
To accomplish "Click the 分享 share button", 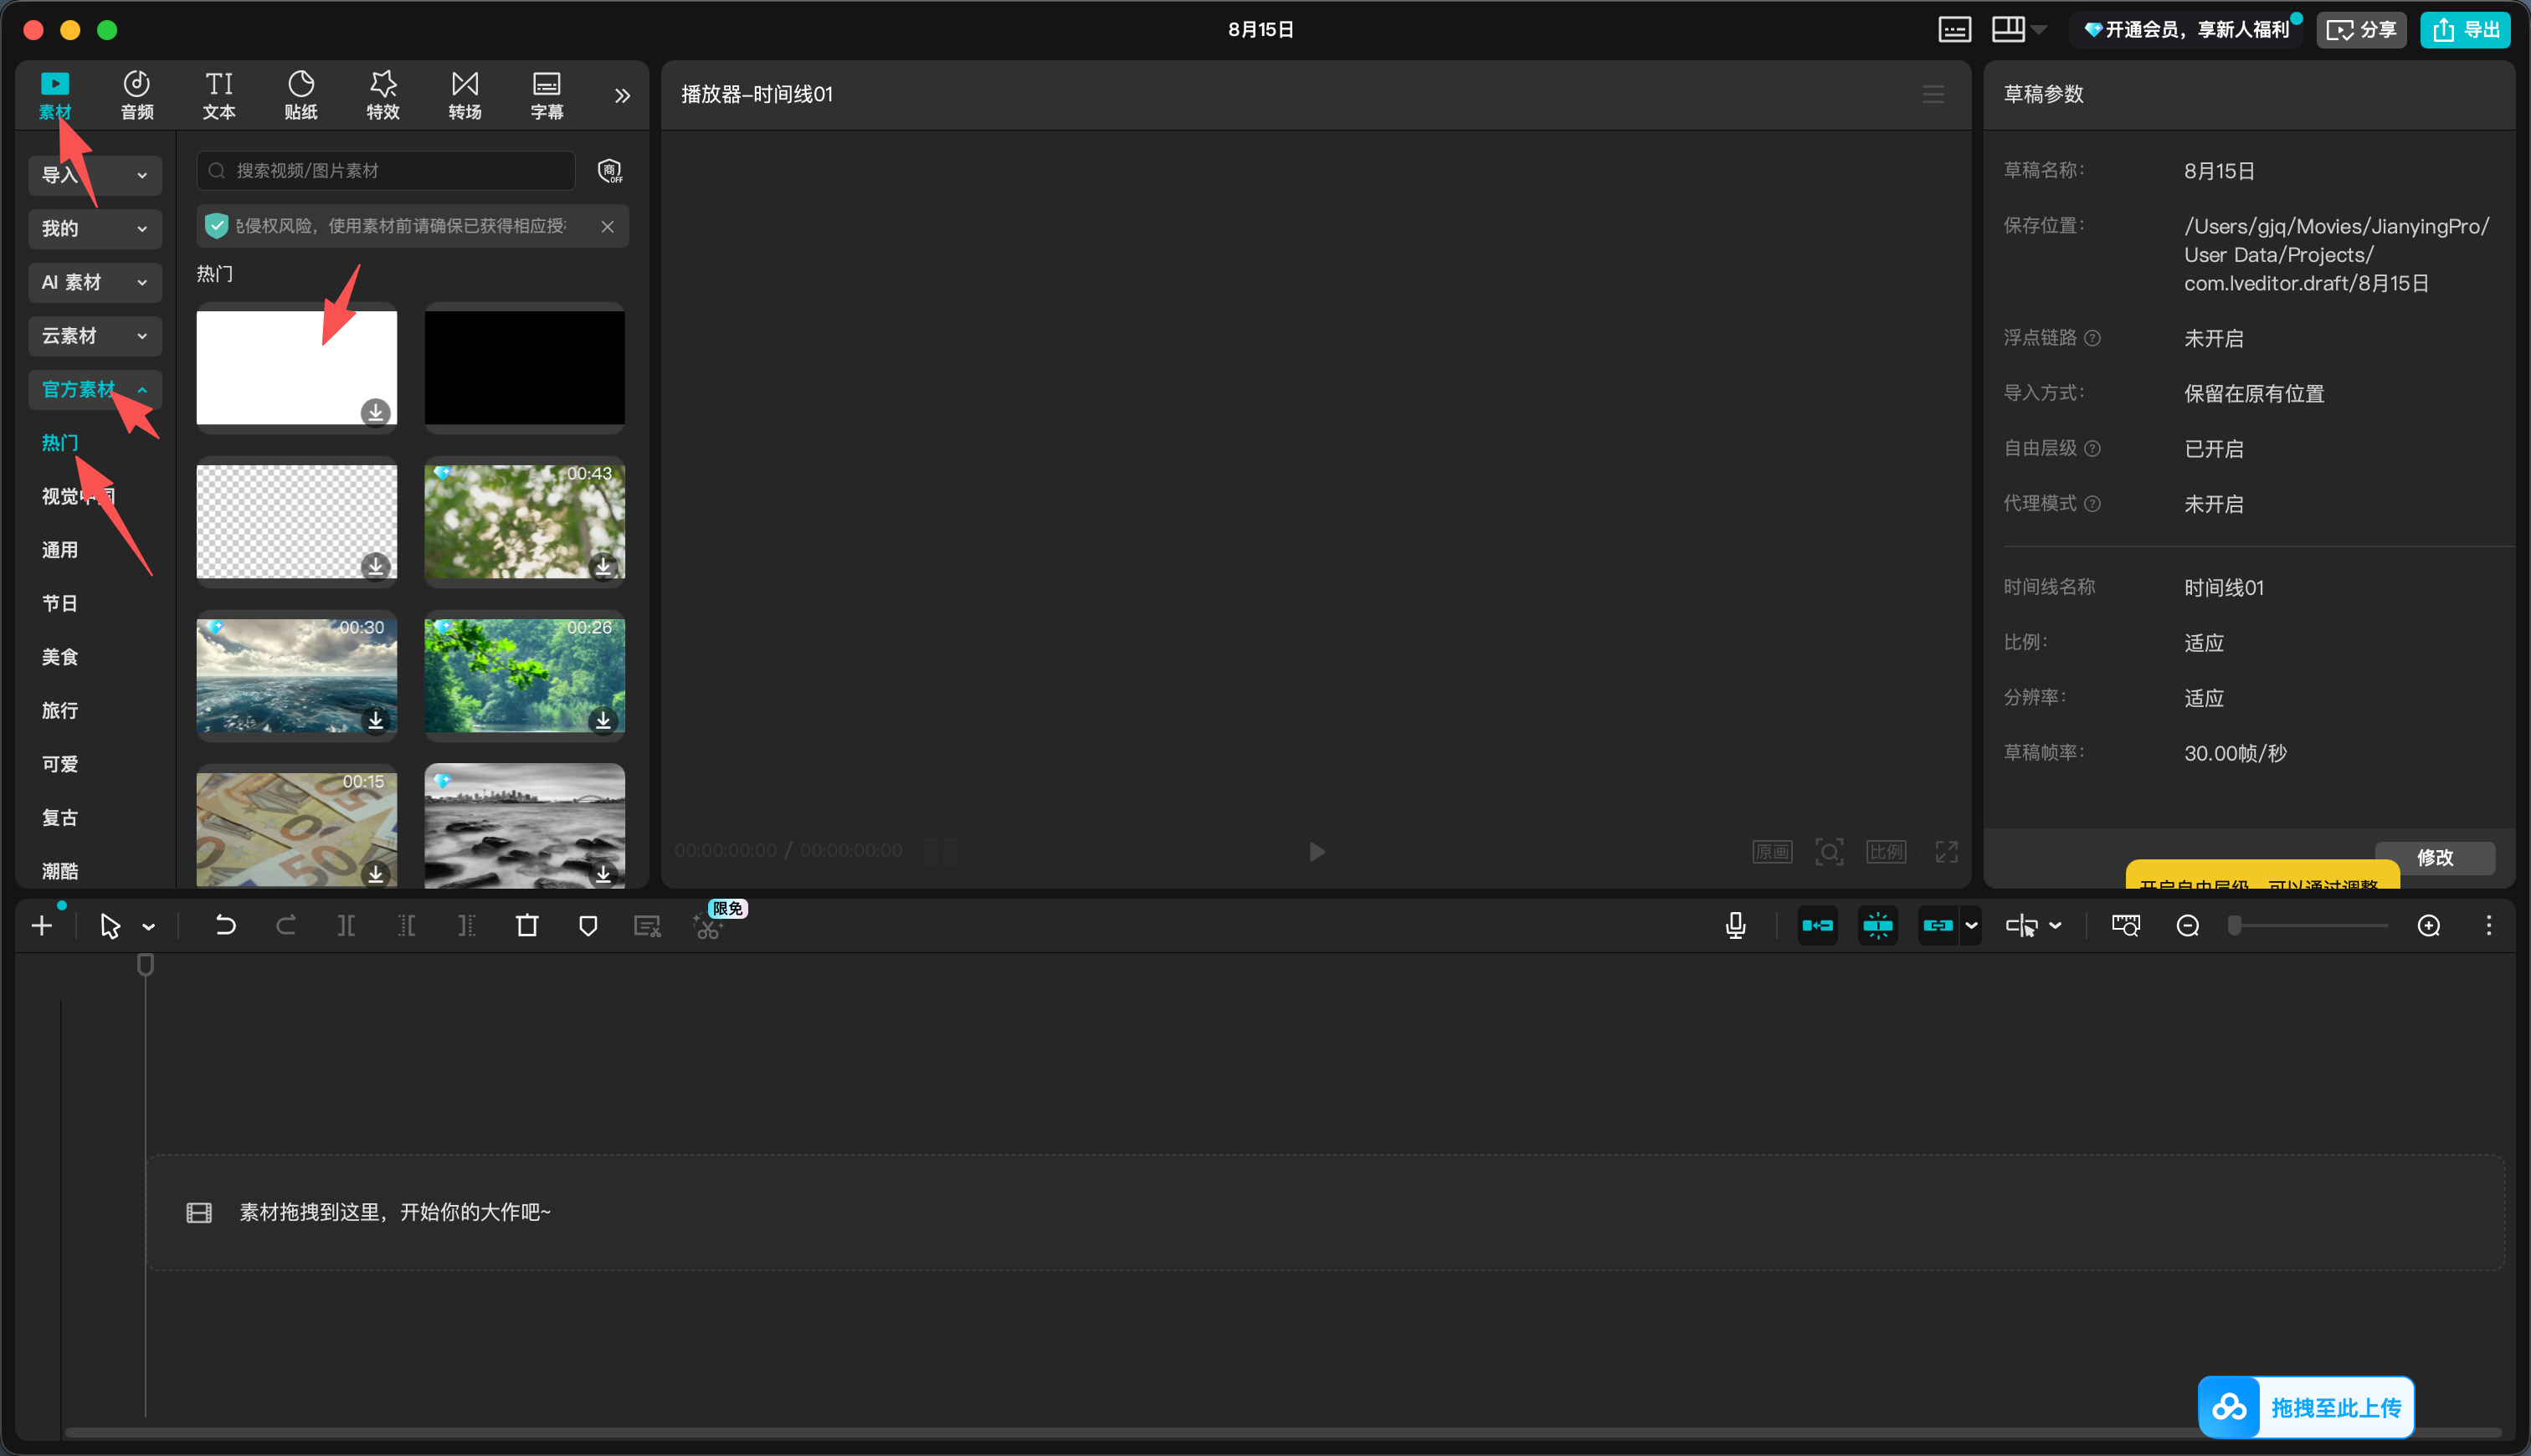I will pyautogui.click(x=2361, y=30).
